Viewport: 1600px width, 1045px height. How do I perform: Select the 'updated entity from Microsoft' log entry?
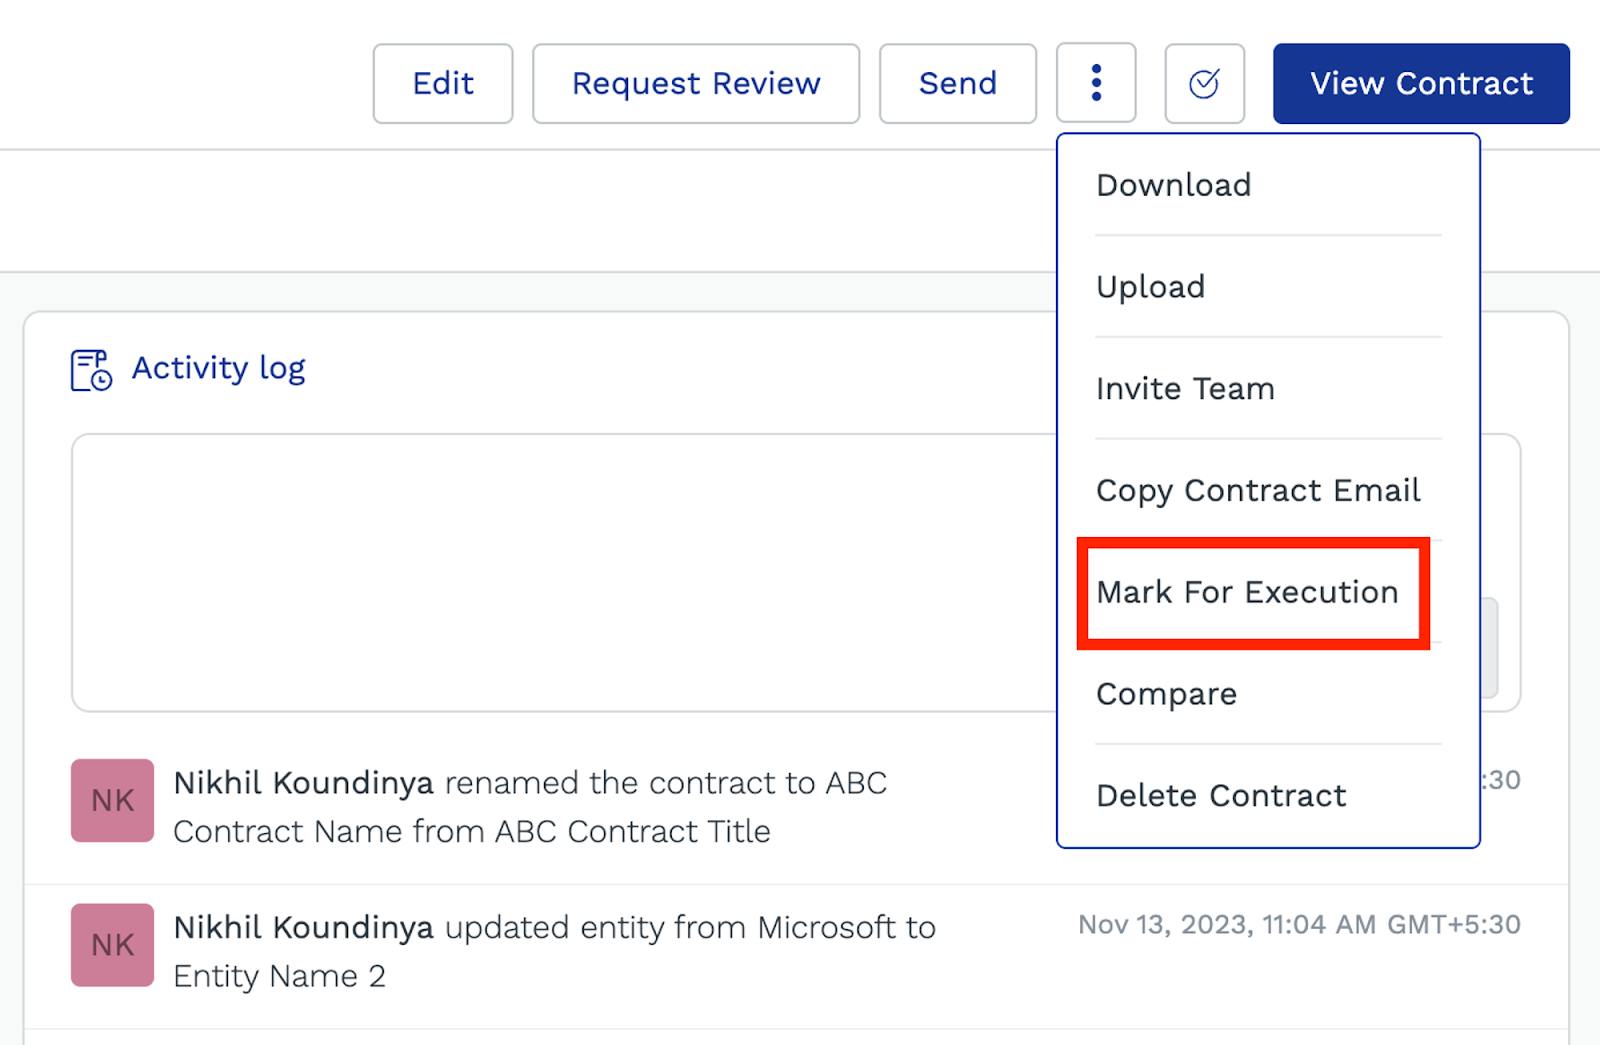554,951
